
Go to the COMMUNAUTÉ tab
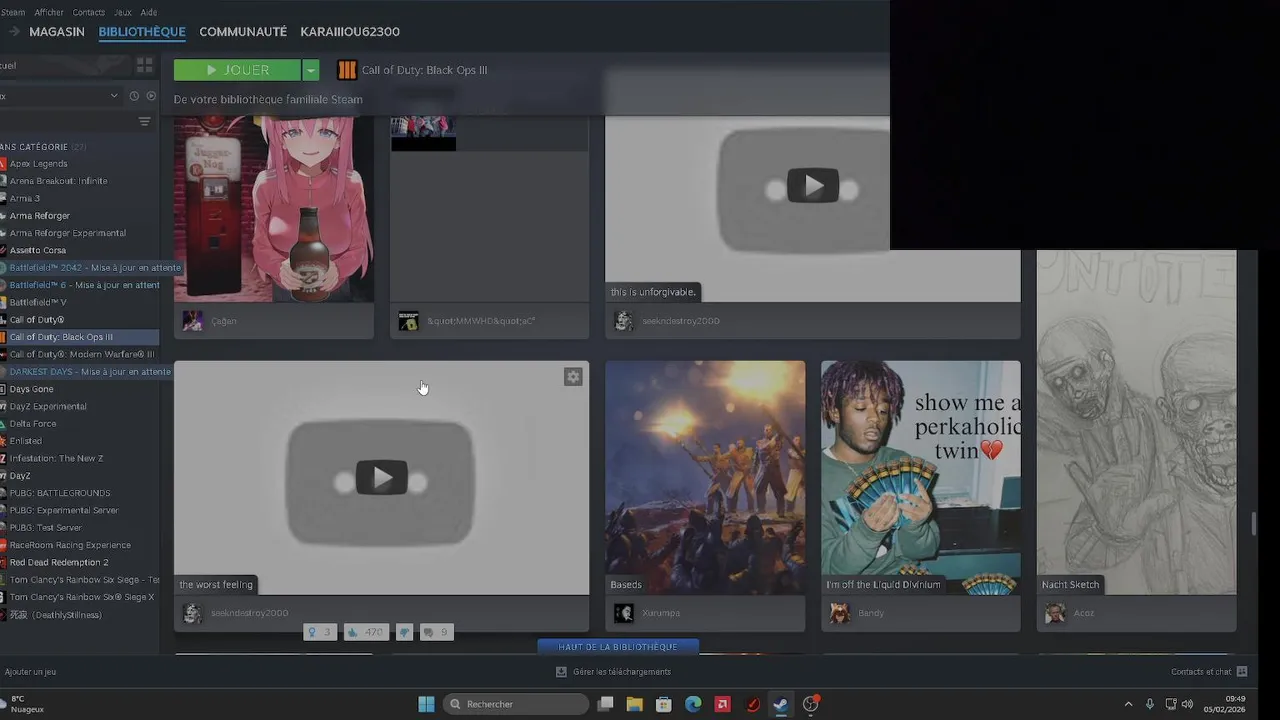pos(243,32)
